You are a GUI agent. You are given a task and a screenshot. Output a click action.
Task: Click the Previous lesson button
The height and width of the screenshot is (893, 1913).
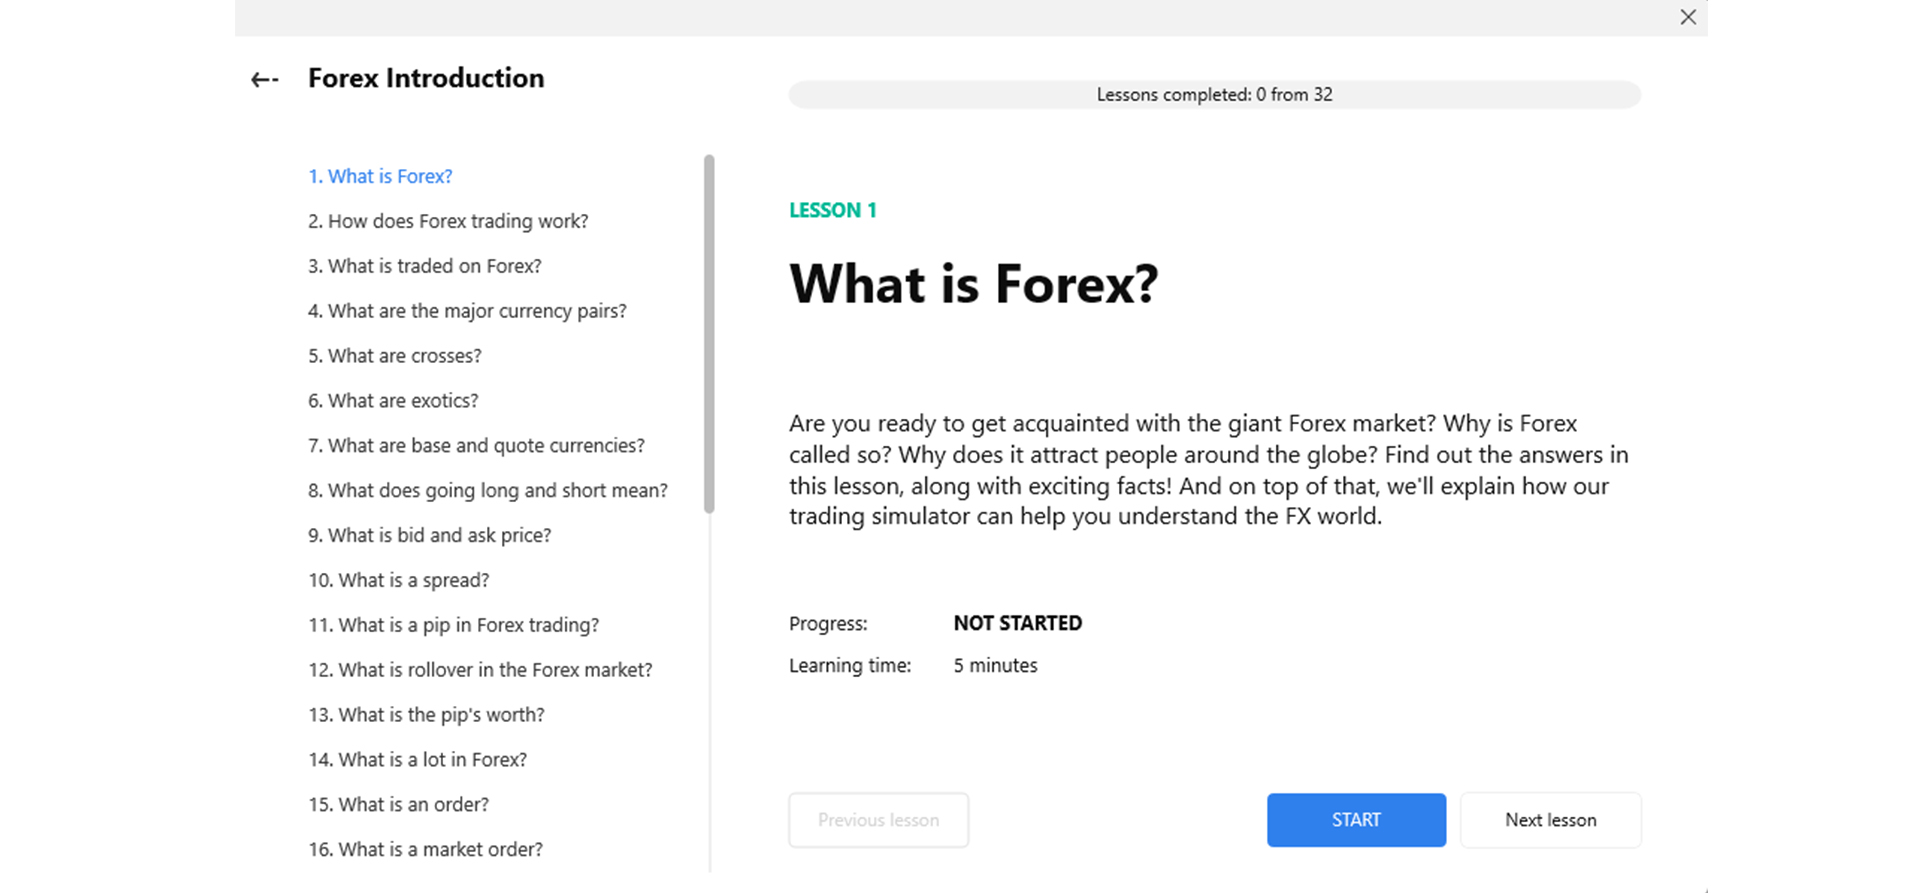coord(878,820)
